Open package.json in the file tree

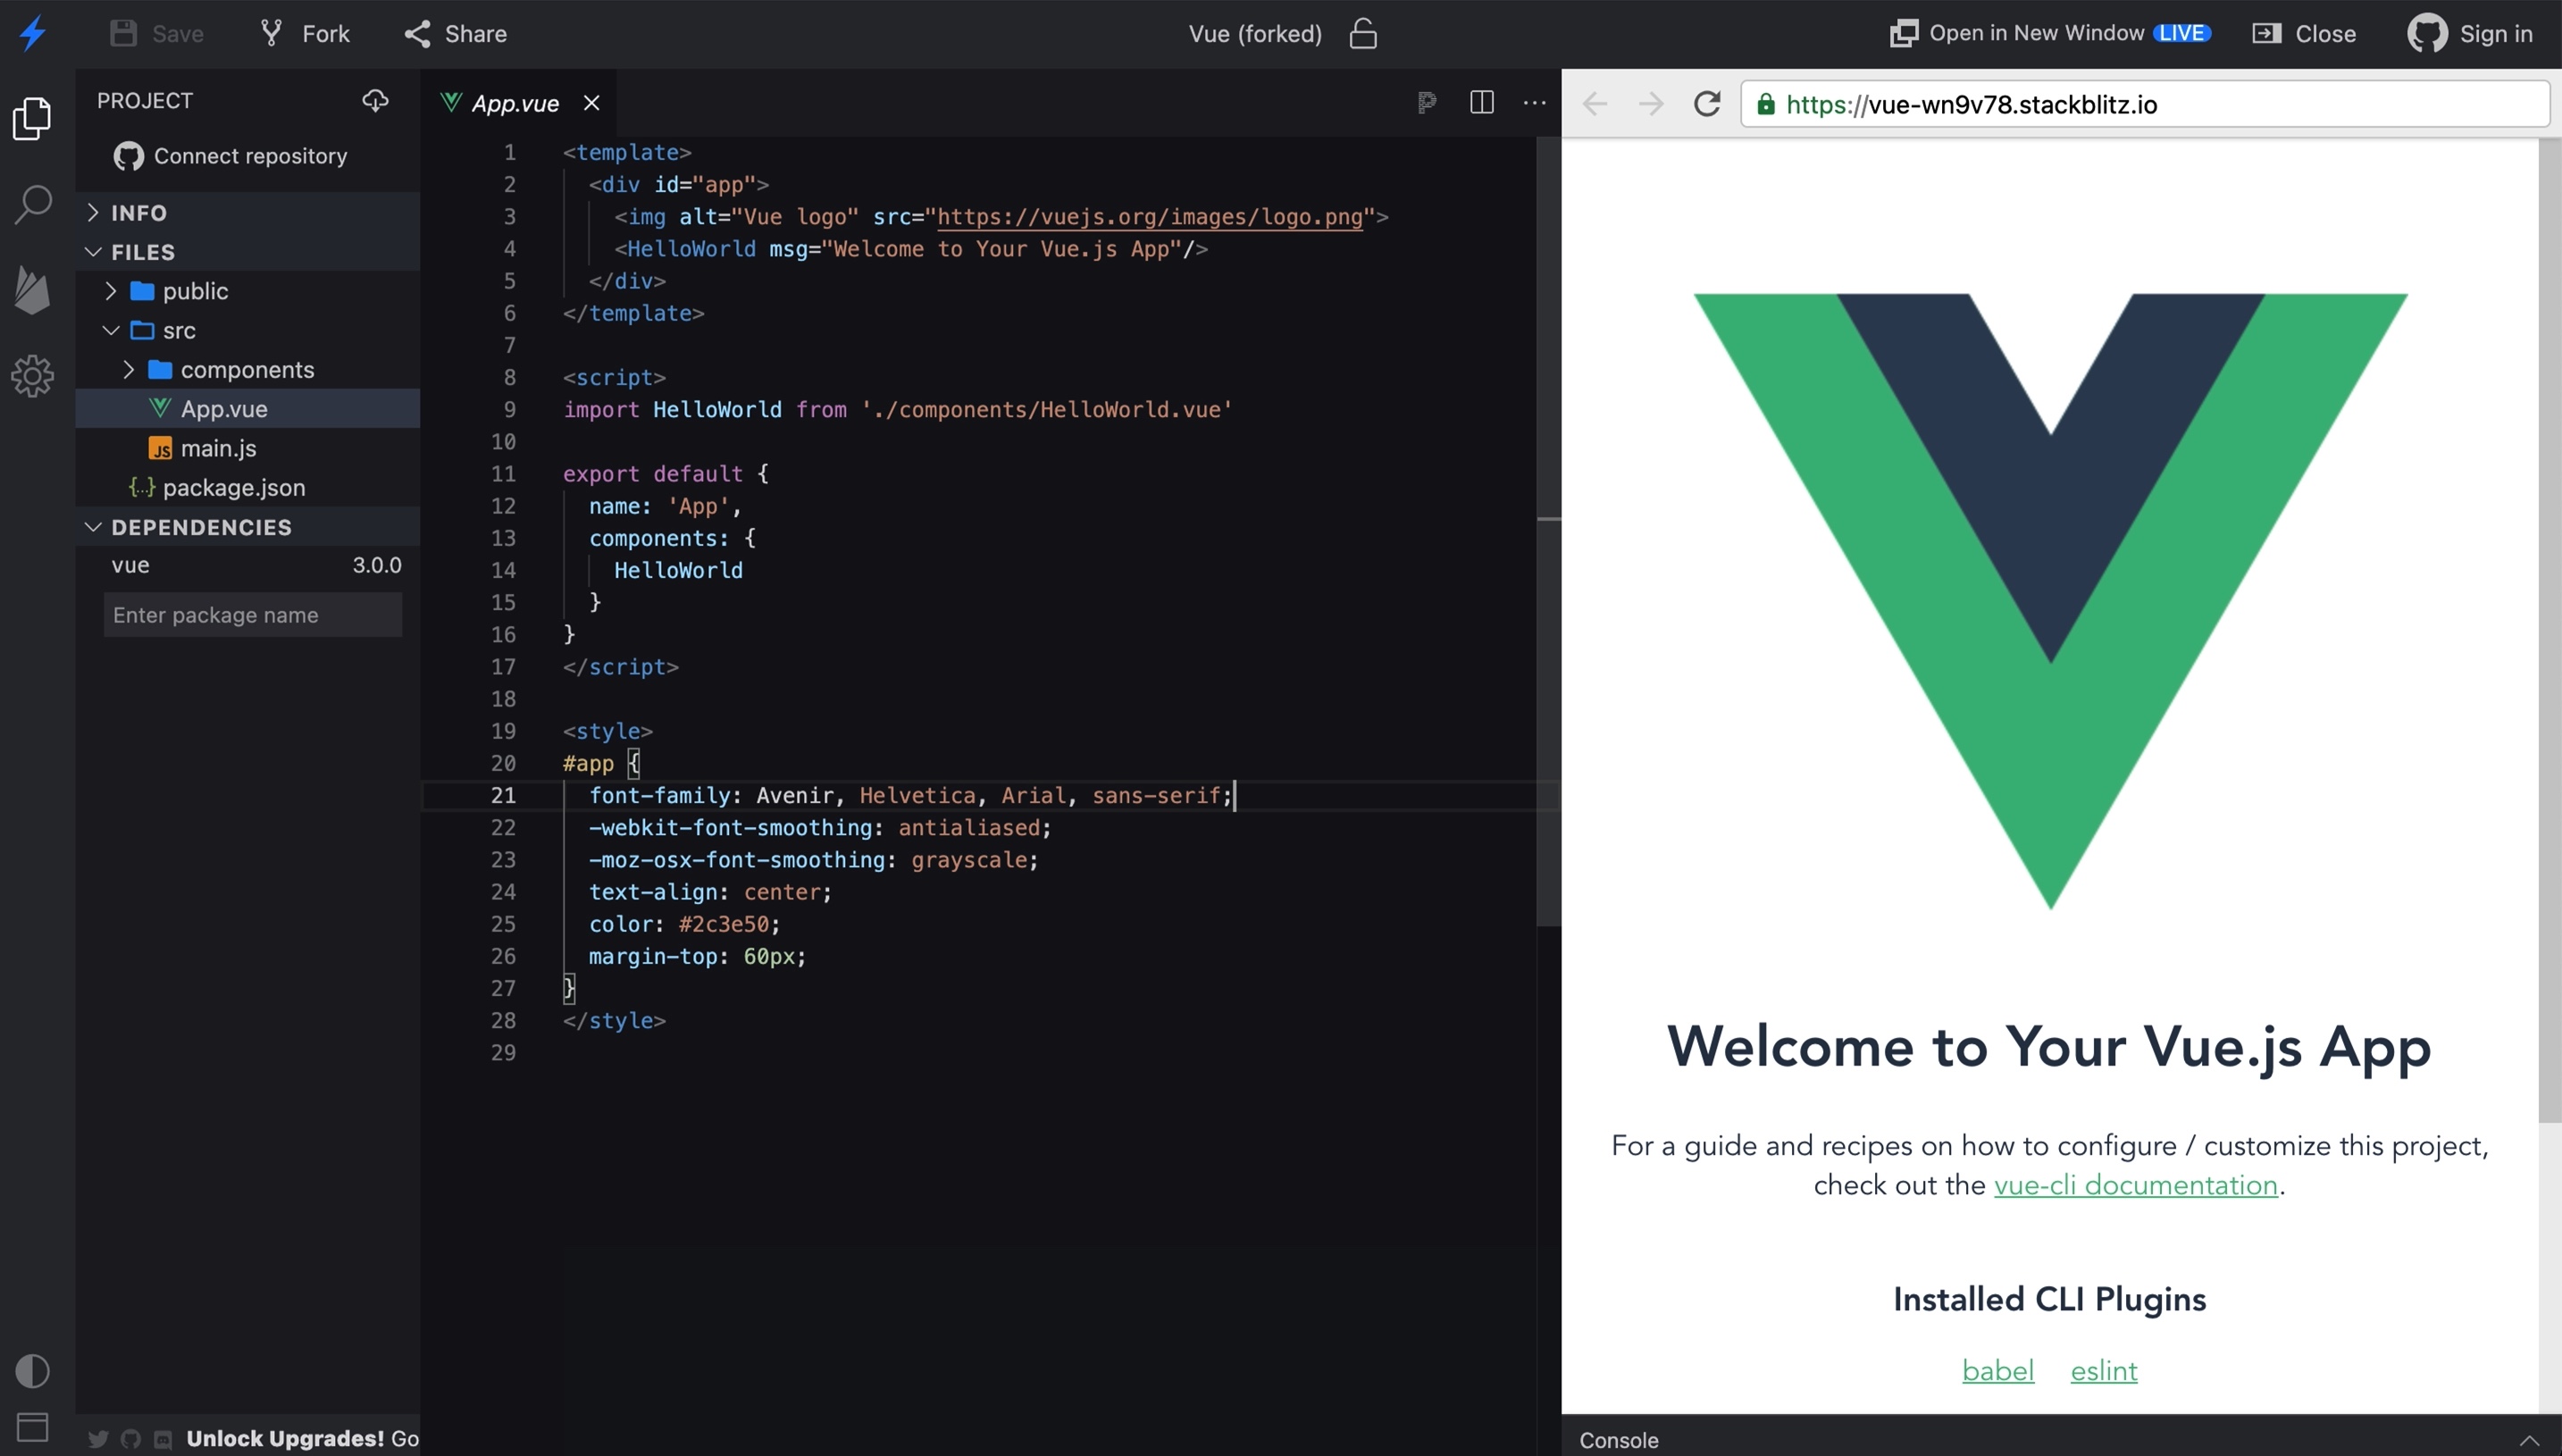point(248,487)
